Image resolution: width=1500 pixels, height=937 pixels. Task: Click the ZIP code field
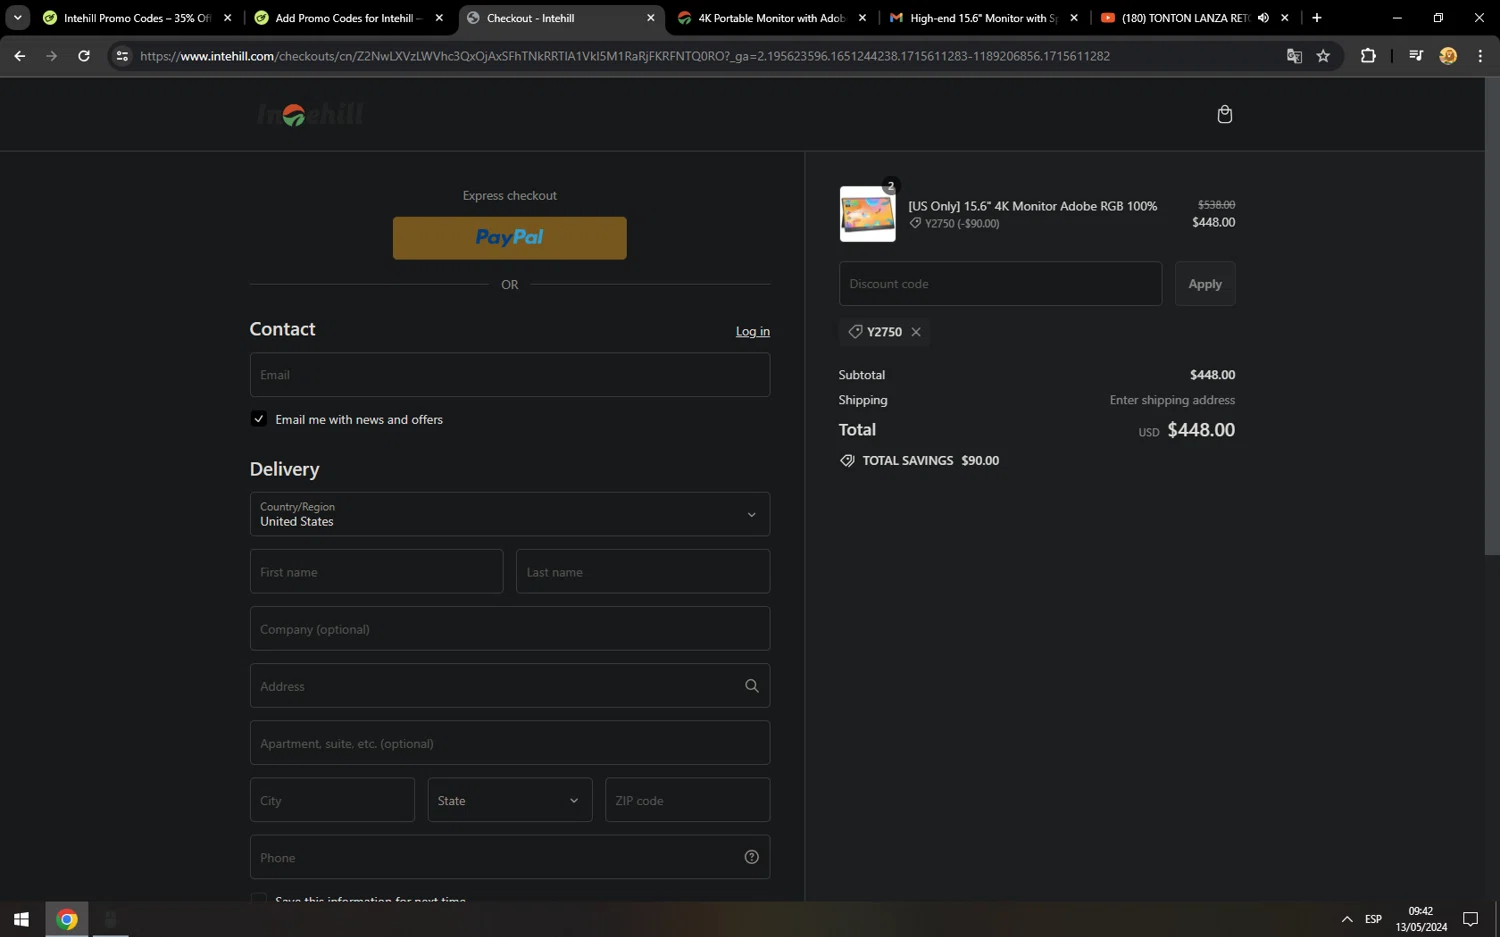[x=687, y=800]
